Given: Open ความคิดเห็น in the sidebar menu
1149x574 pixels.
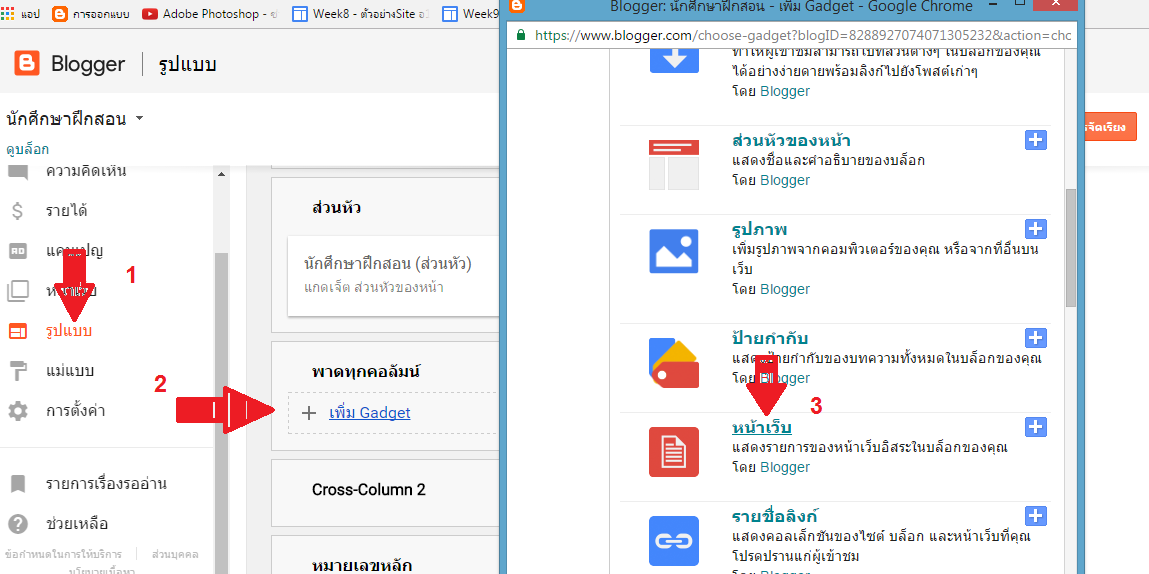Looking at the screenshot, I should [x=86, y=172].
